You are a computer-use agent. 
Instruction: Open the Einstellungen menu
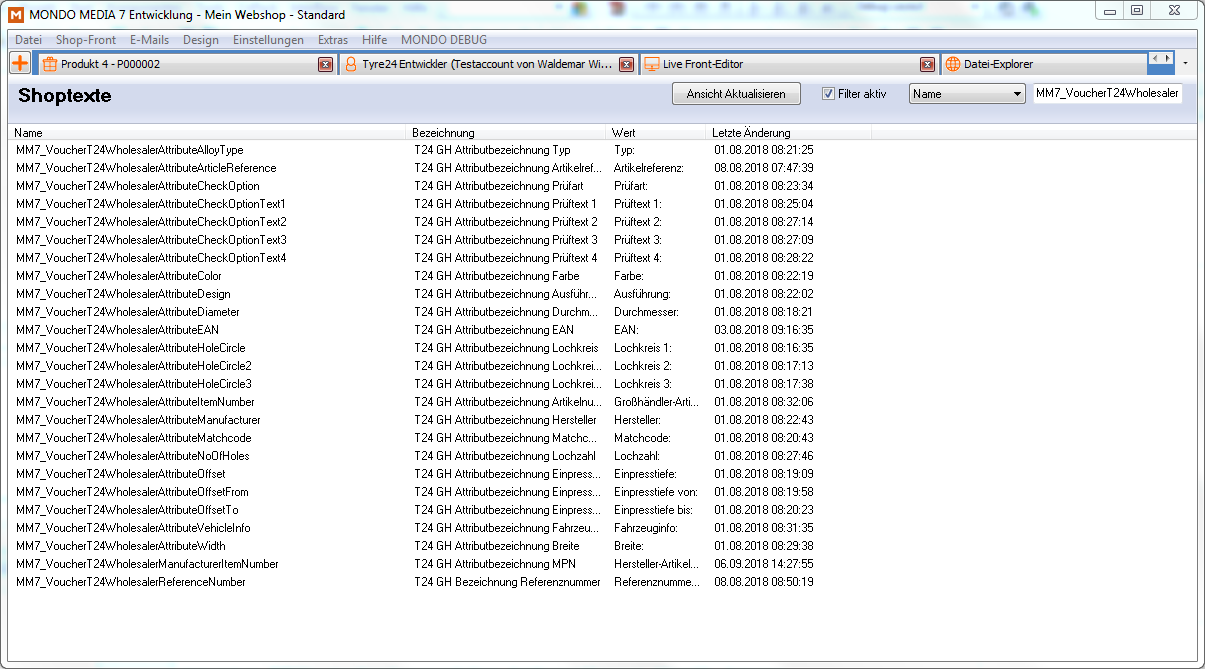(x=268, y=40)
